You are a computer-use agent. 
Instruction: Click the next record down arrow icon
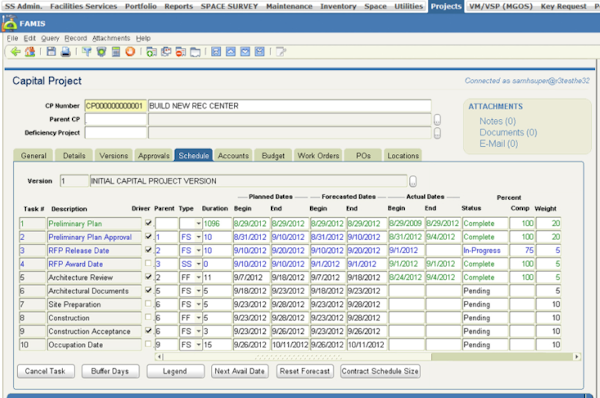(245, 52)
